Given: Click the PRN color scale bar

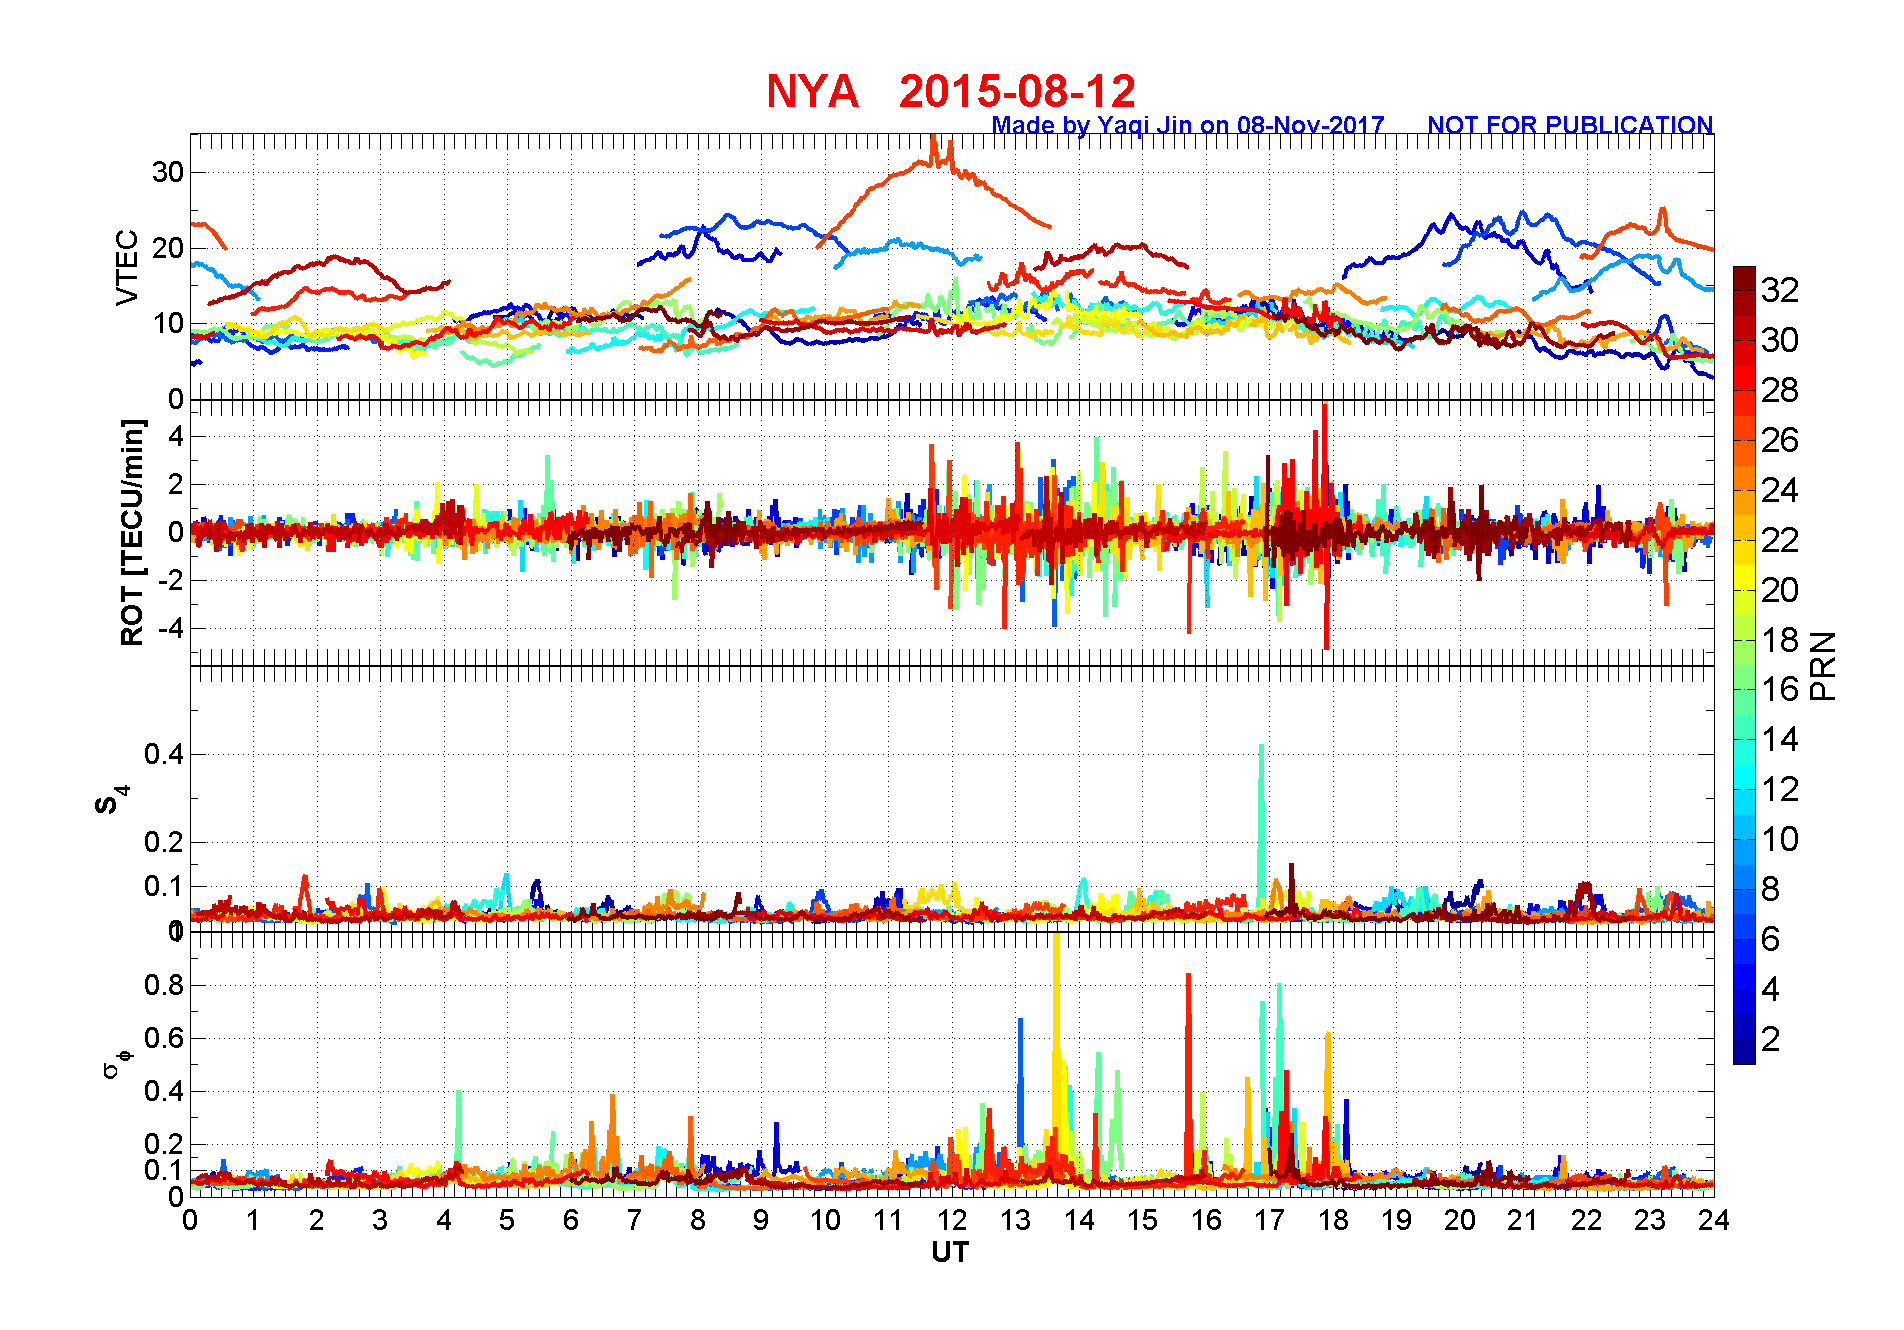Looking at the screenshot, I should tap(1744, 665).
